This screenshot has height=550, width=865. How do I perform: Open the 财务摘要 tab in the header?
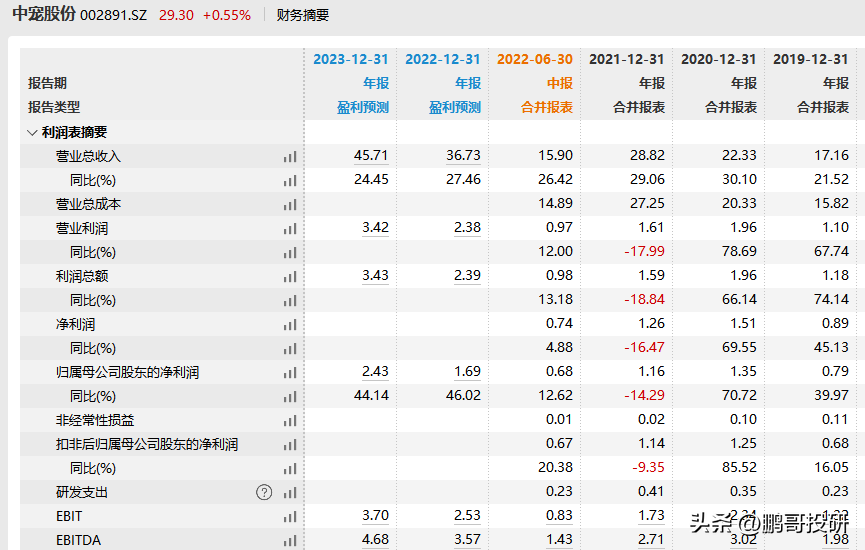303,15
